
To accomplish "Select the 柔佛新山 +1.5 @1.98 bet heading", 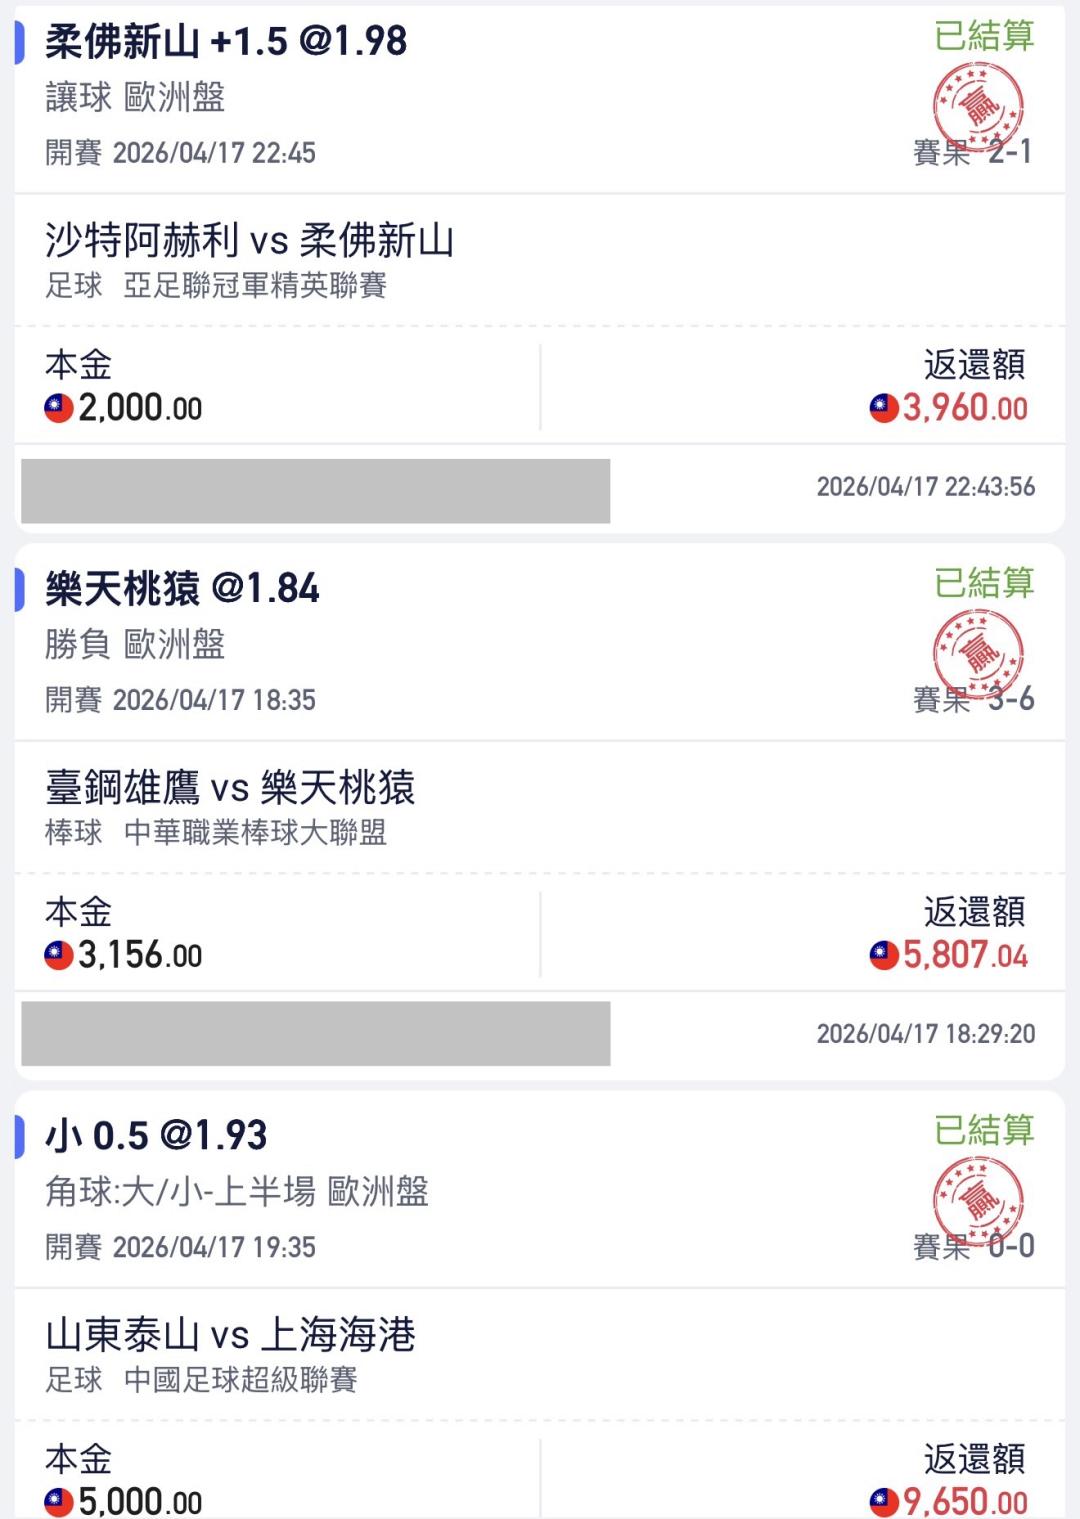I will 226,42.
